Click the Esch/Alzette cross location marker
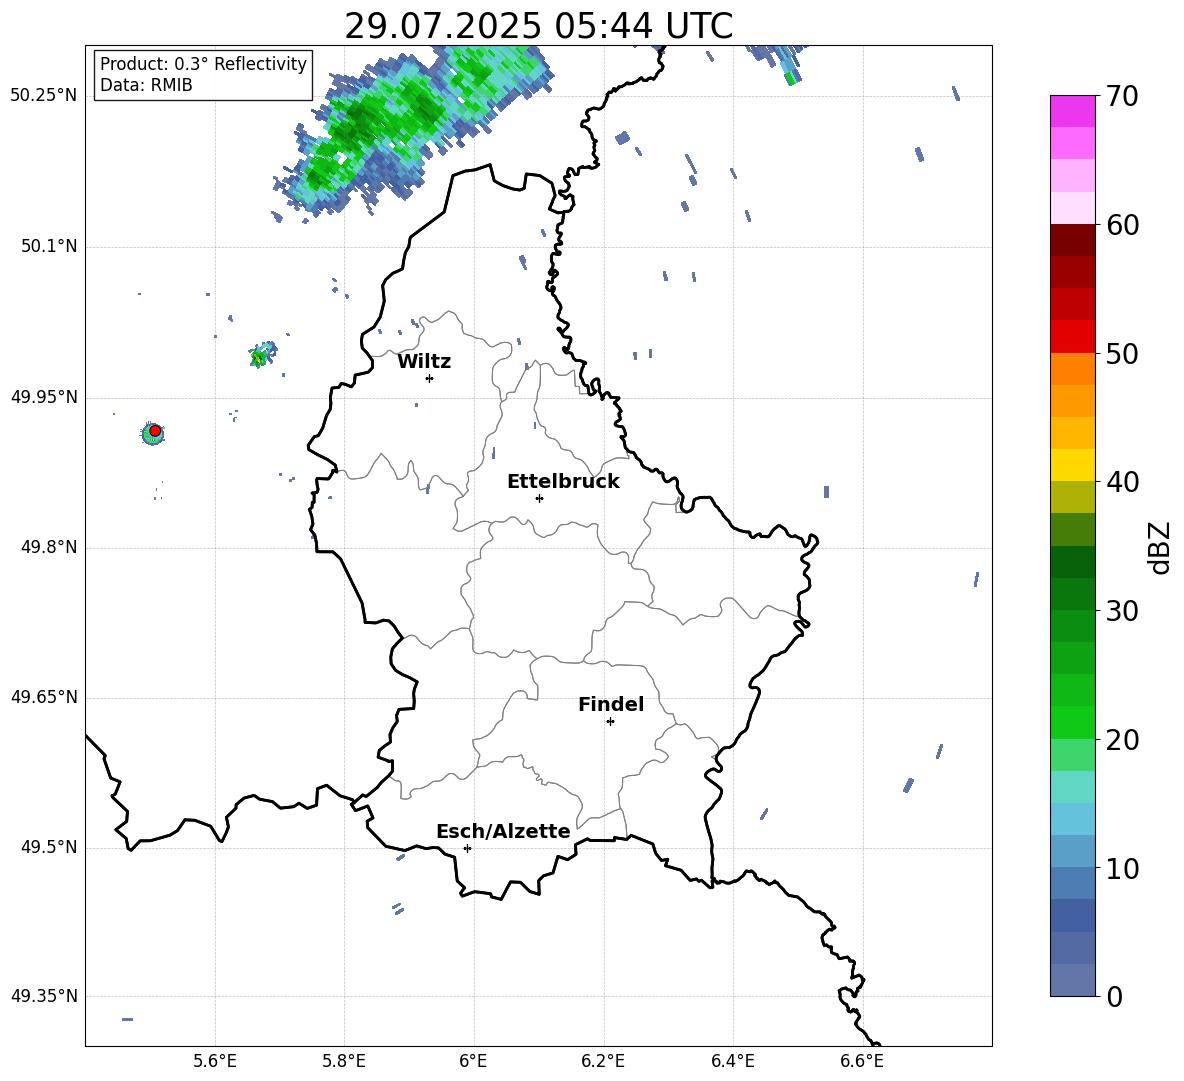The height and width of the screenshot is (1081, 1184). tap(467, 848)
